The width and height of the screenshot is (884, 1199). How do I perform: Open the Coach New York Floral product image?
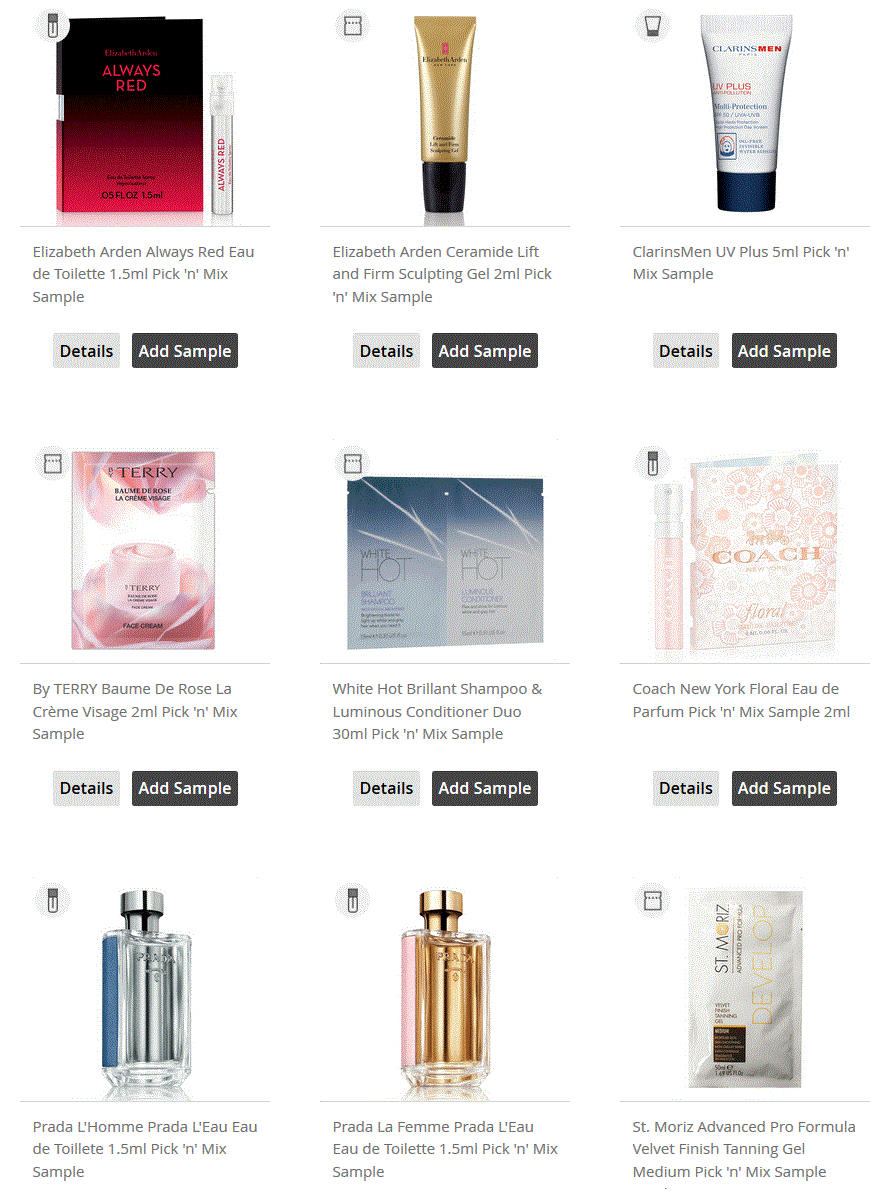746,557
